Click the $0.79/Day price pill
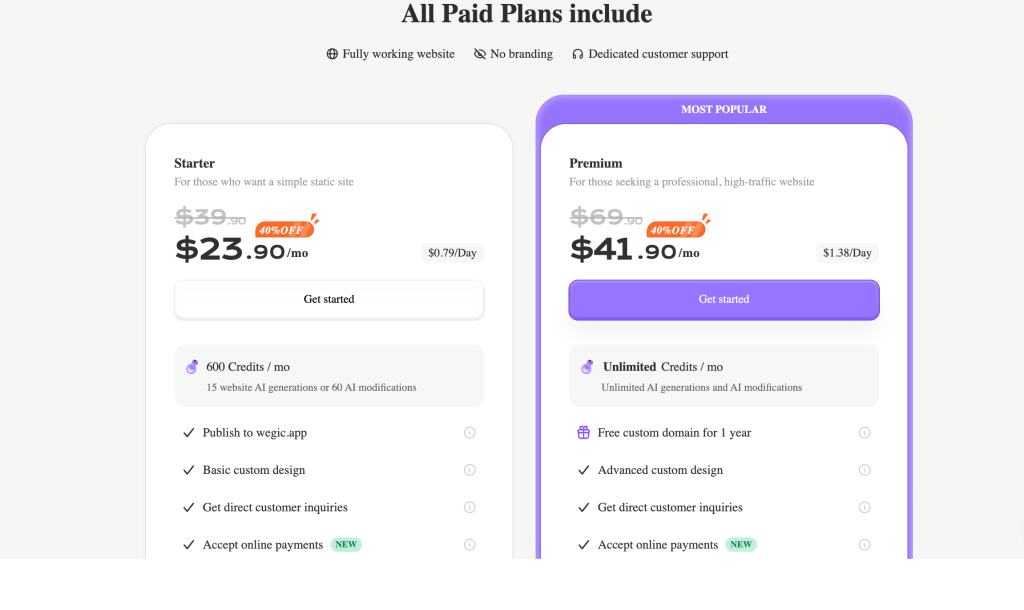Viewport: 1024px width, 610px height. pos(452,253)
